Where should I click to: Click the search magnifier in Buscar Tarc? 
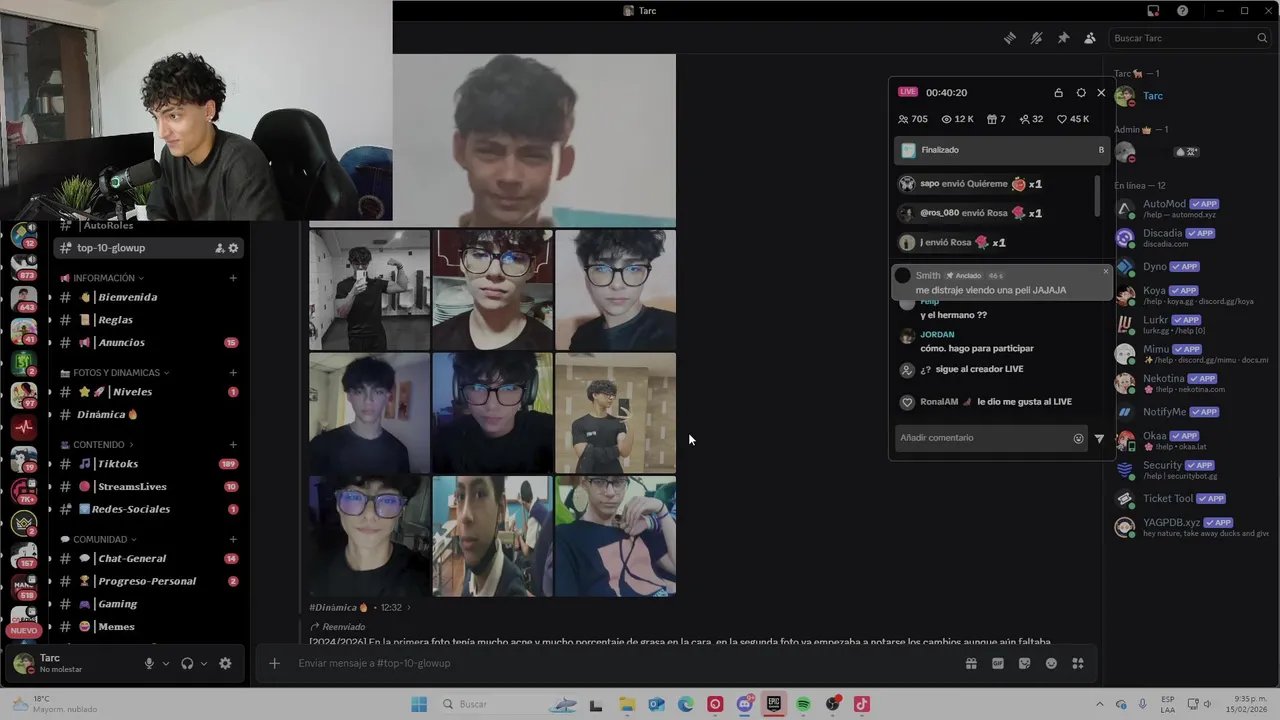pyautogui.click(x=1262, y=38)
